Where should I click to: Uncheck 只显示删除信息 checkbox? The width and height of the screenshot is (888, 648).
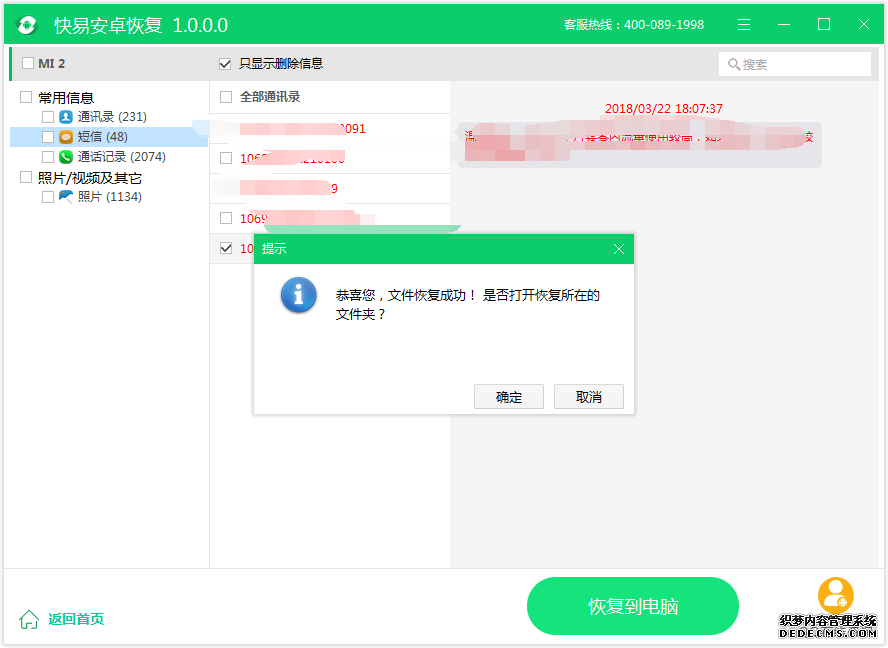coord(225,63)
